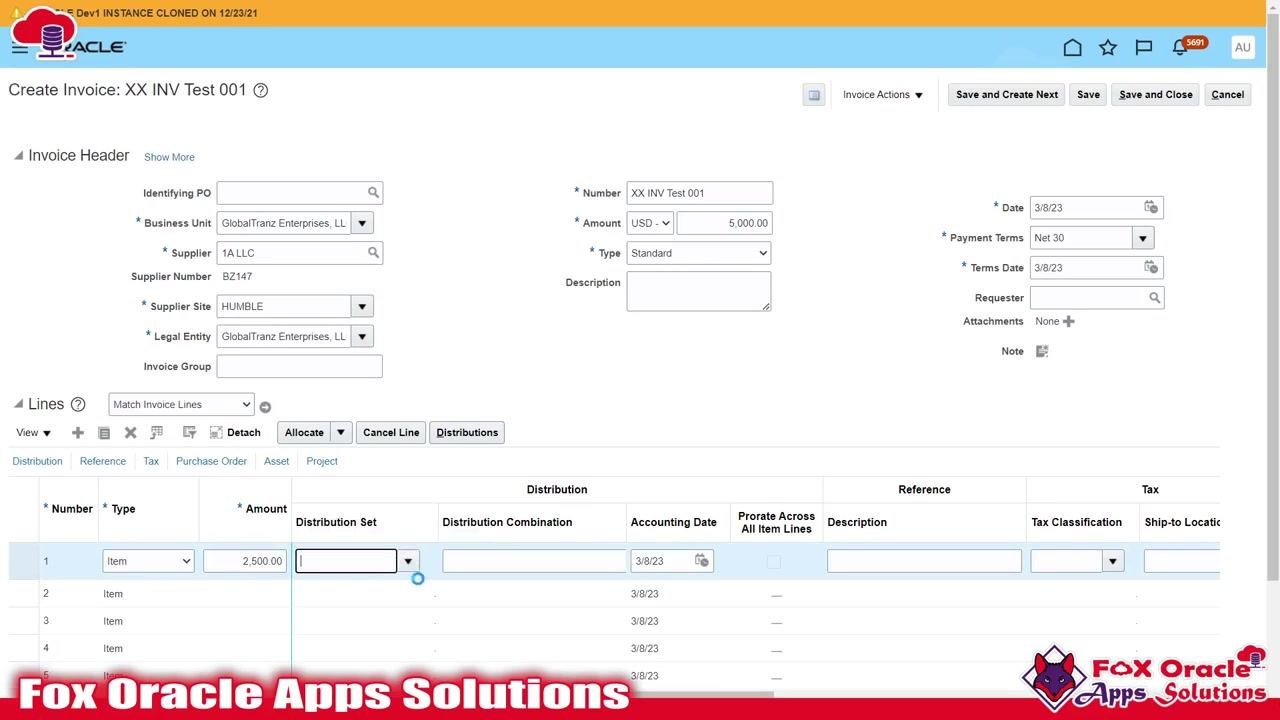The image size is (1280, 720).
Task: Delete the selected invoice line
Action: (130, 433)
